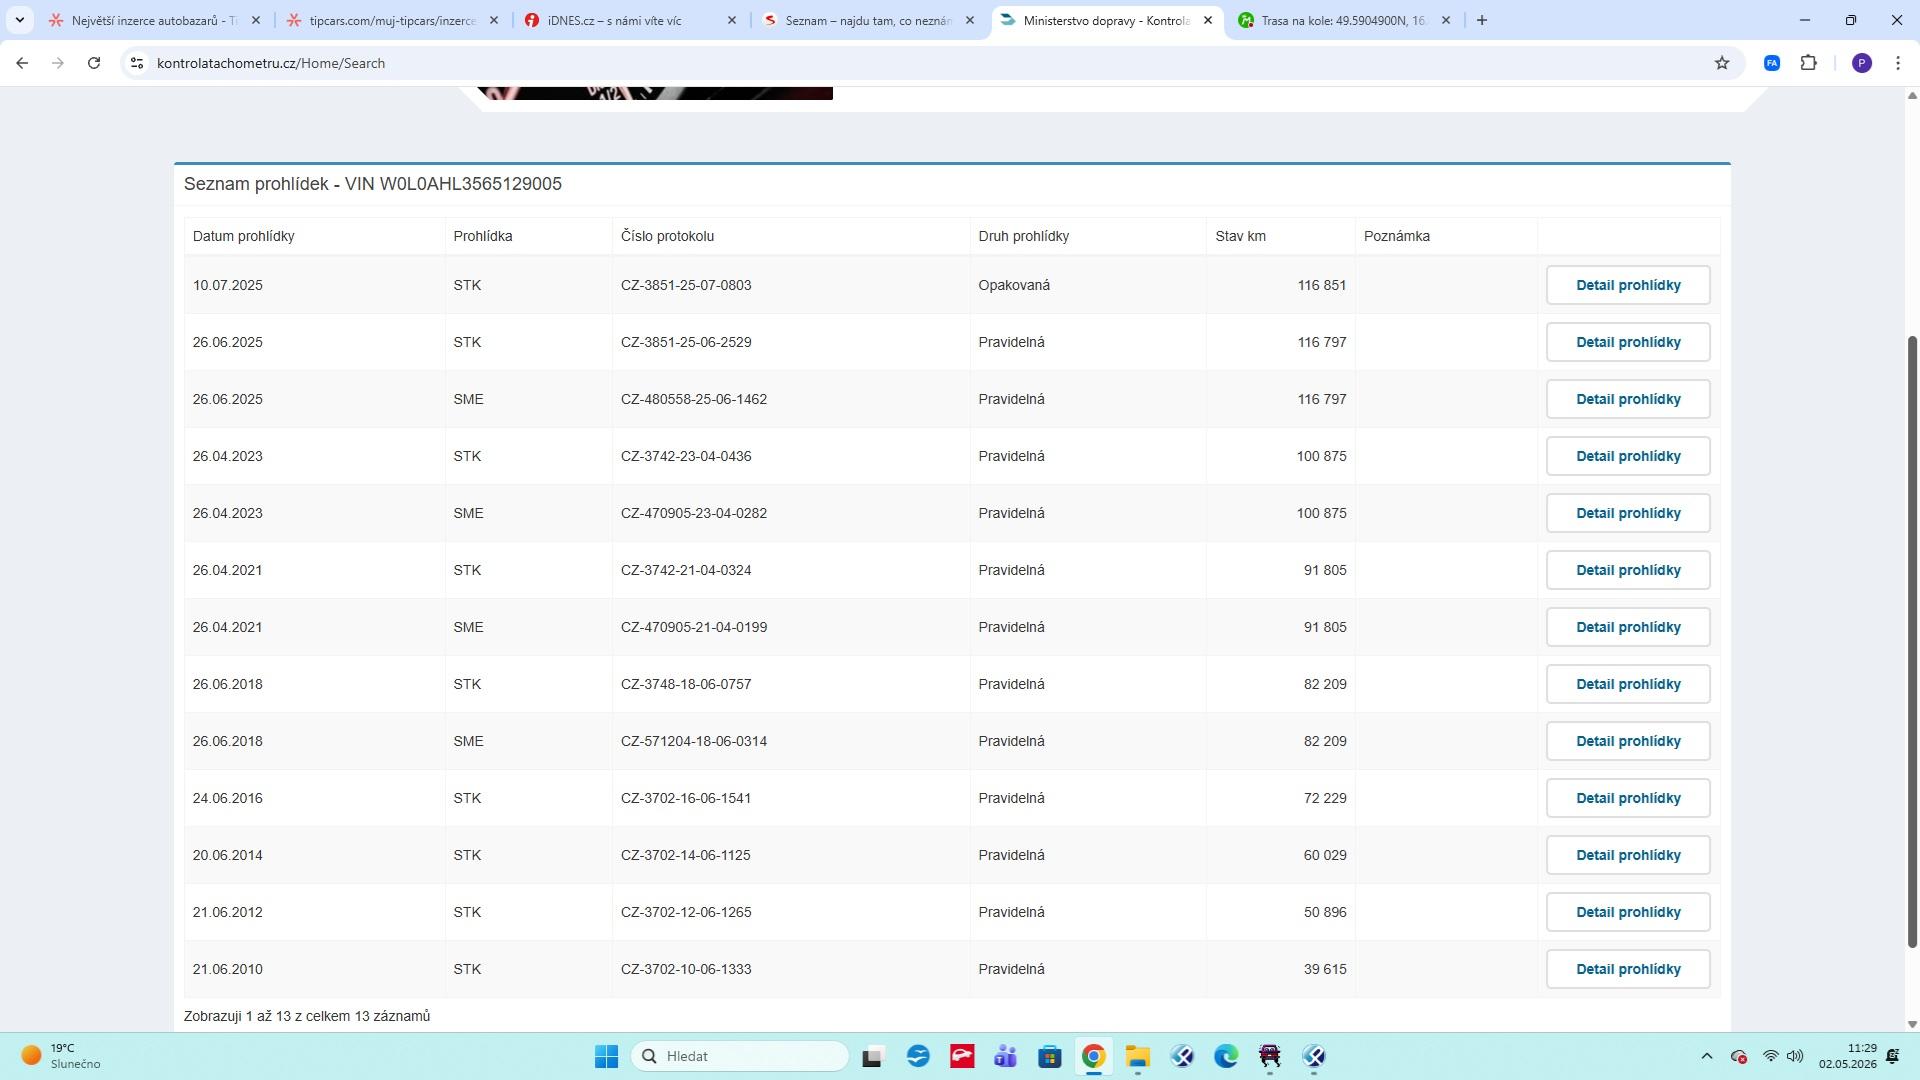Open the browser extensions puzzle icon
The image size is (1920, 1080).
[1809, 63]
